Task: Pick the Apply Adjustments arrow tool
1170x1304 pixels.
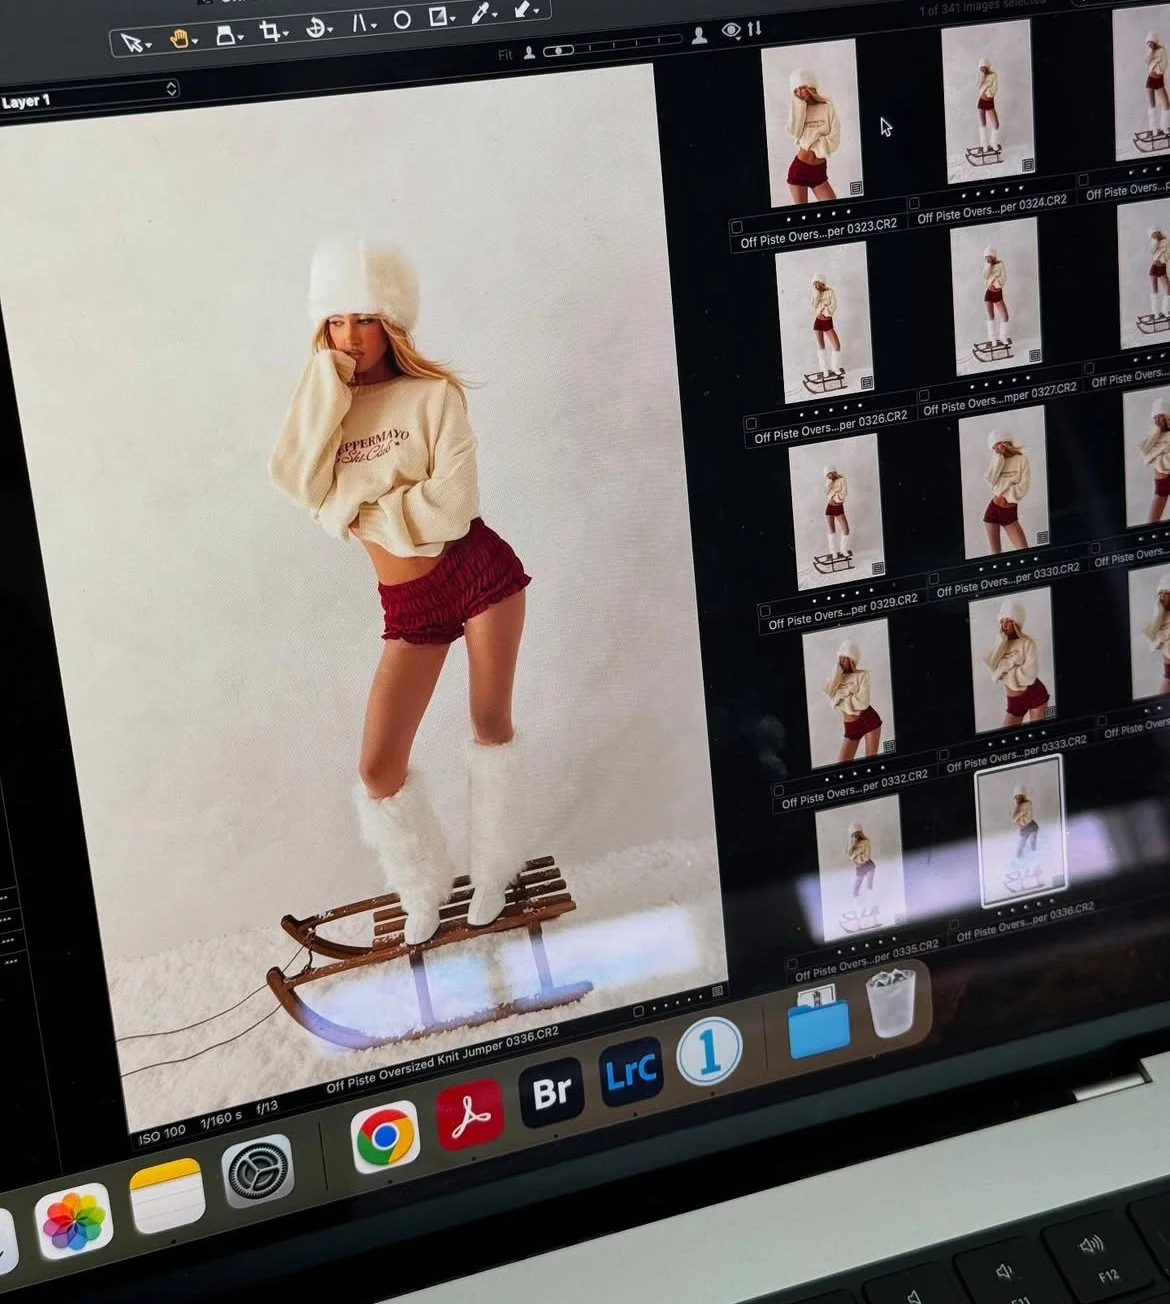Action: (524, 9)
